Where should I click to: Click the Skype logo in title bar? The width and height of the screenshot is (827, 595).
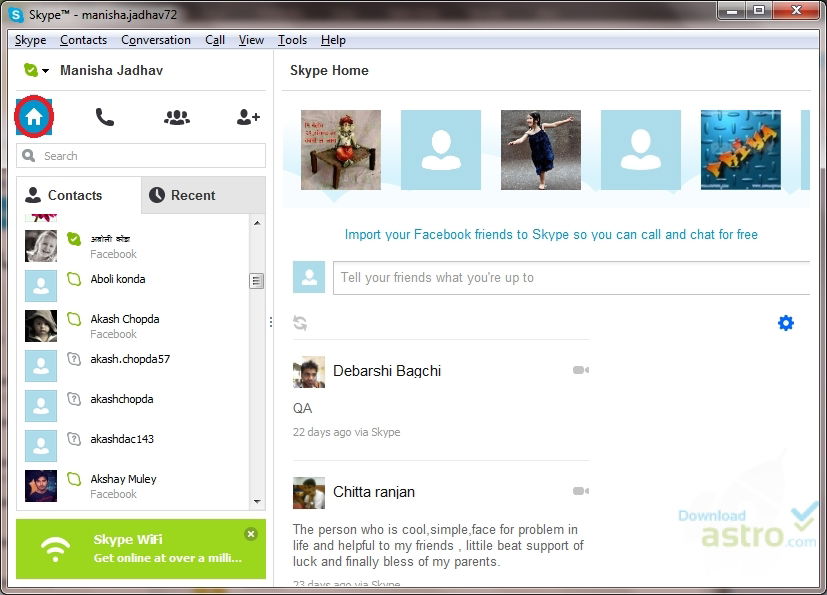coord(16,15)
